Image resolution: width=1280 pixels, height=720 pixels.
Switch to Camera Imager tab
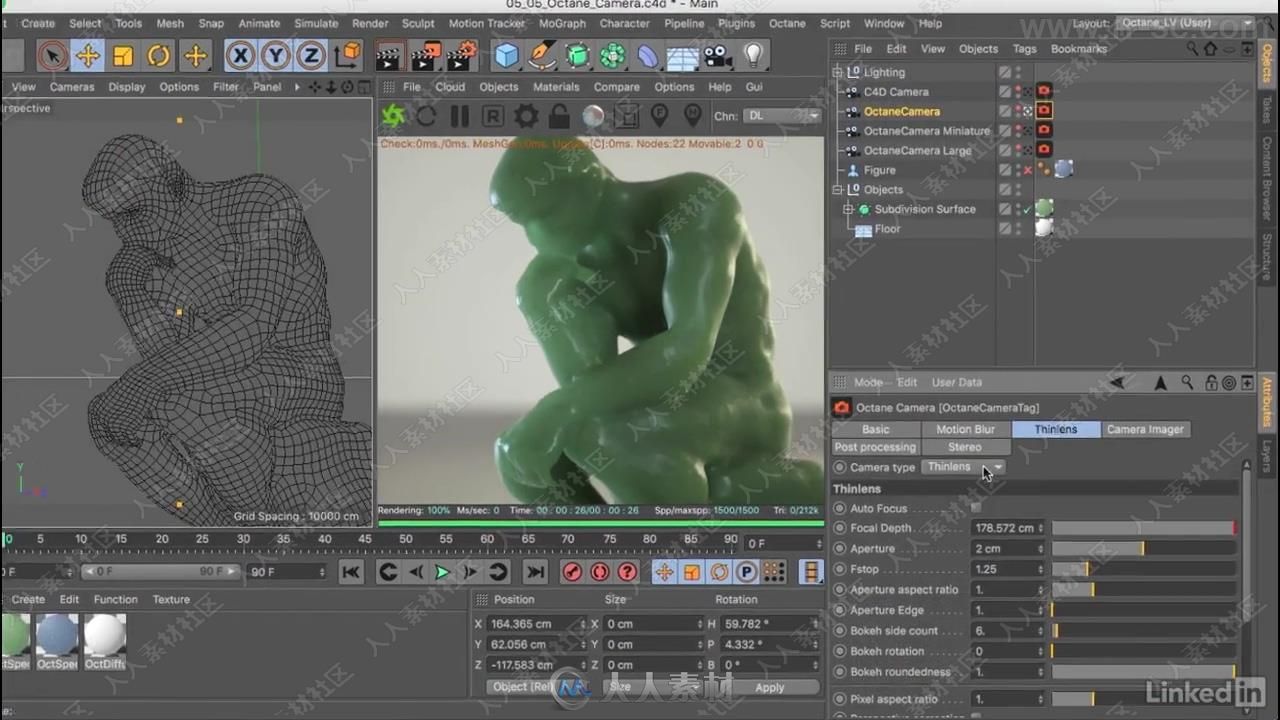1145,429
